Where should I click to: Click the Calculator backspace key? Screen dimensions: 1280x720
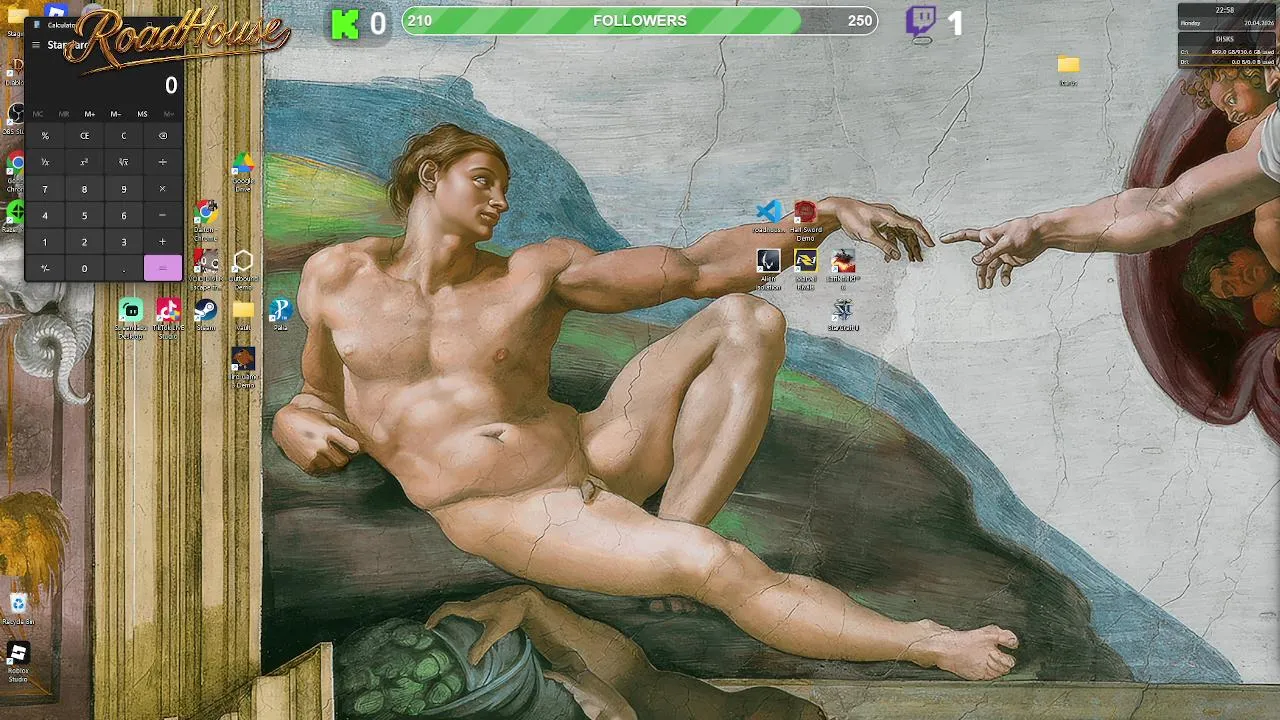[x=163, y=136]
